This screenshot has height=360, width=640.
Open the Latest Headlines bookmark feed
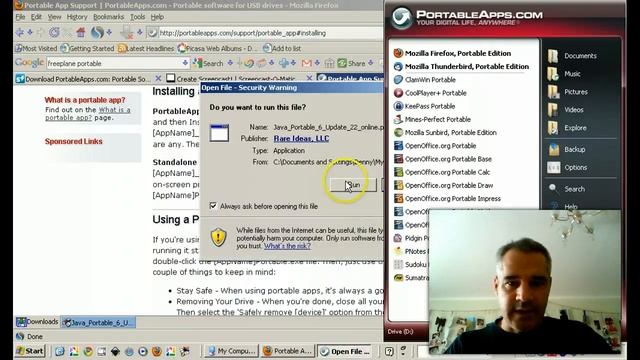pyautogui.click(x=146, y=48)
